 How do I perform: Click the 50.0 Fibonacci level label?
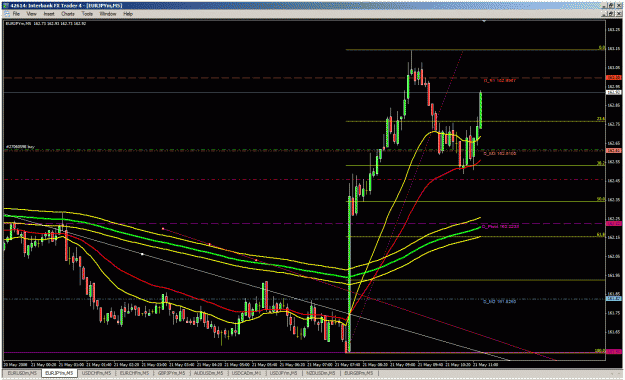click(601, 199)
